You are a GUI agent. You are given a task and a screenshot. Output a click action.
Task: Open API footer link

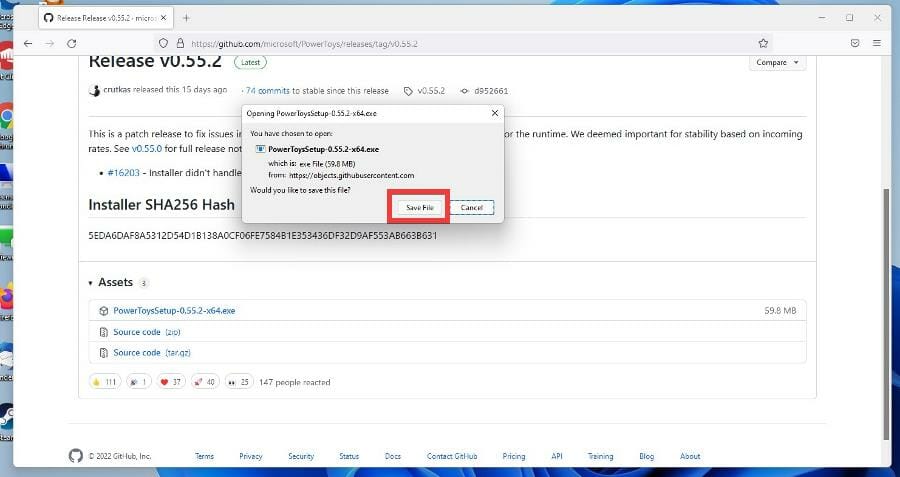click(557, 456)
